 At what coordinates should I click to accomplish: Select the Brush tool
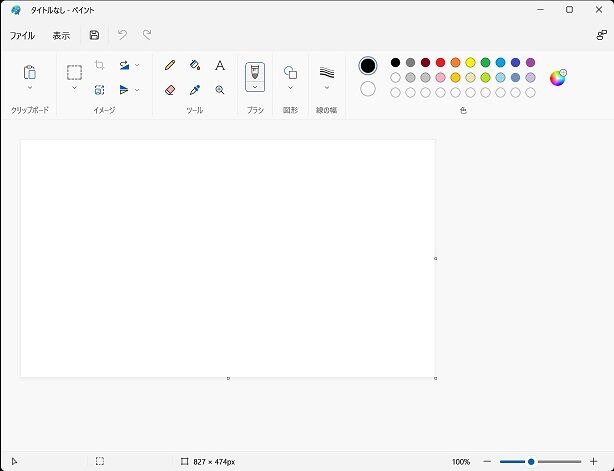[x=255, y=72]
